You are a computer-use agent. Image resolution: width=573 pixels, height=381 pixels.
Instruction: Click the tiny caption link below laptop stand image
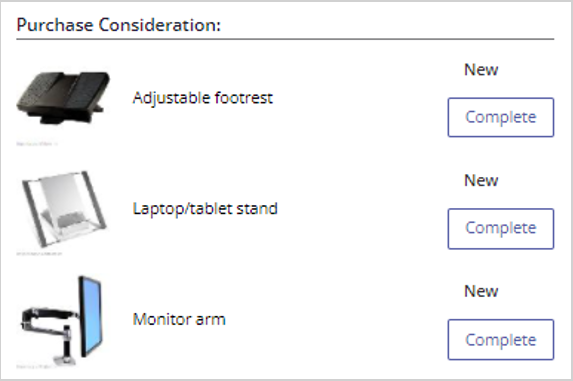[x=39, y=254]
